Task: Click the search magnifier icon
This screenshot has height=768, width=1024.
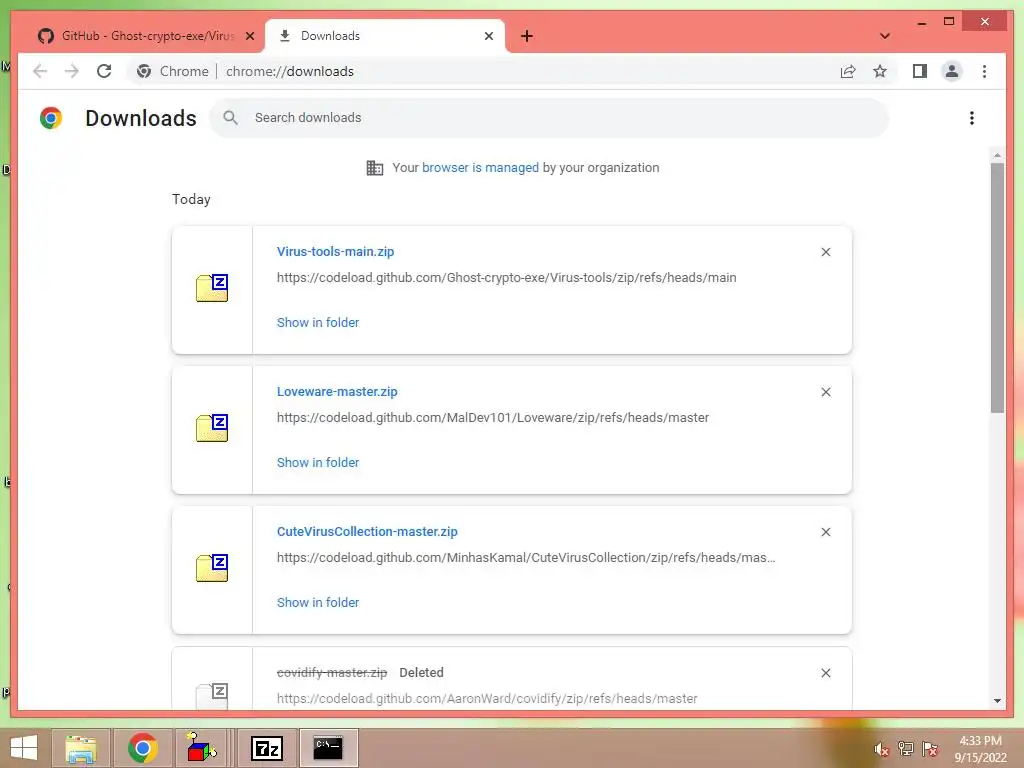Action: click(x=230, y=118)
